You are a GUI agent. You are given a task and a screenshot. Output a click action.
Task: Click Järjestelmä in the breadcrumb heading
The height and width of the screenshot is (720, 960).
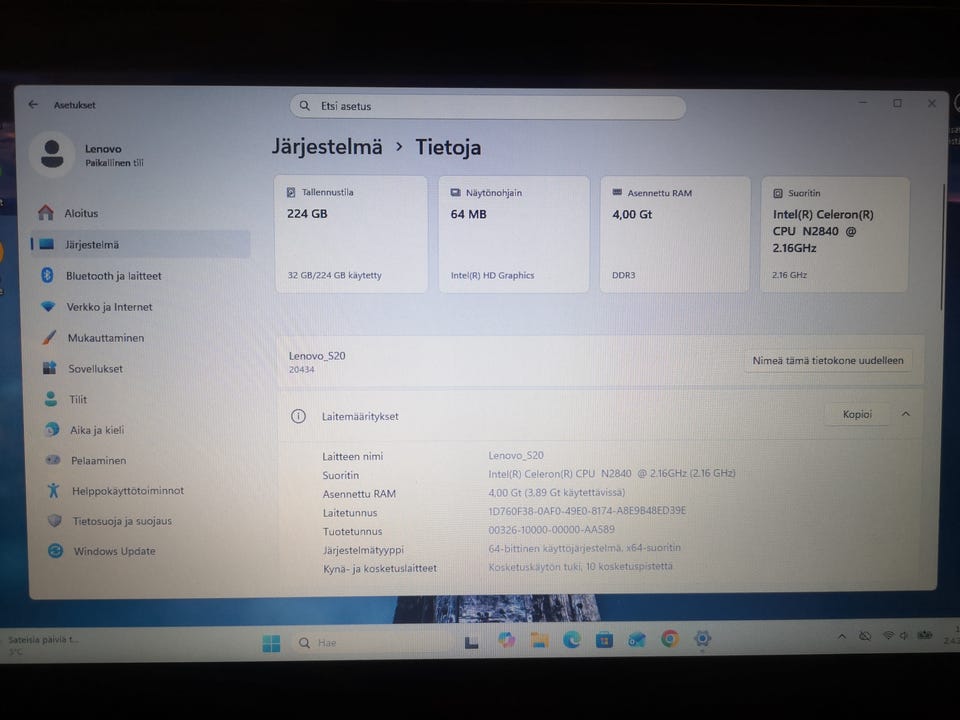click(x=327, y=147)
